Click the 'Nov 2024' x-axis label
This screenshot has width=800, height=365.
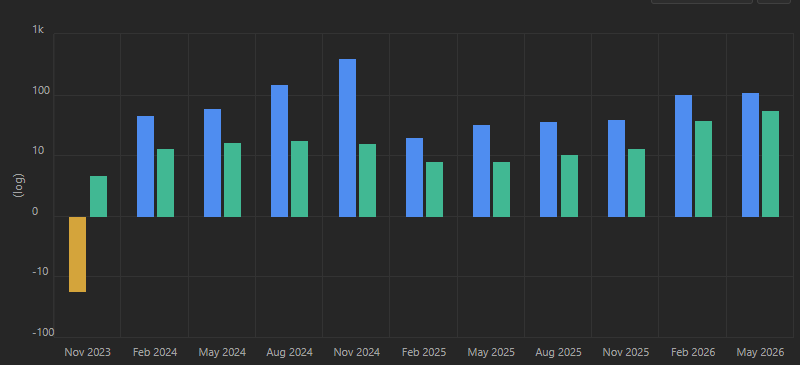coord(357,352)
